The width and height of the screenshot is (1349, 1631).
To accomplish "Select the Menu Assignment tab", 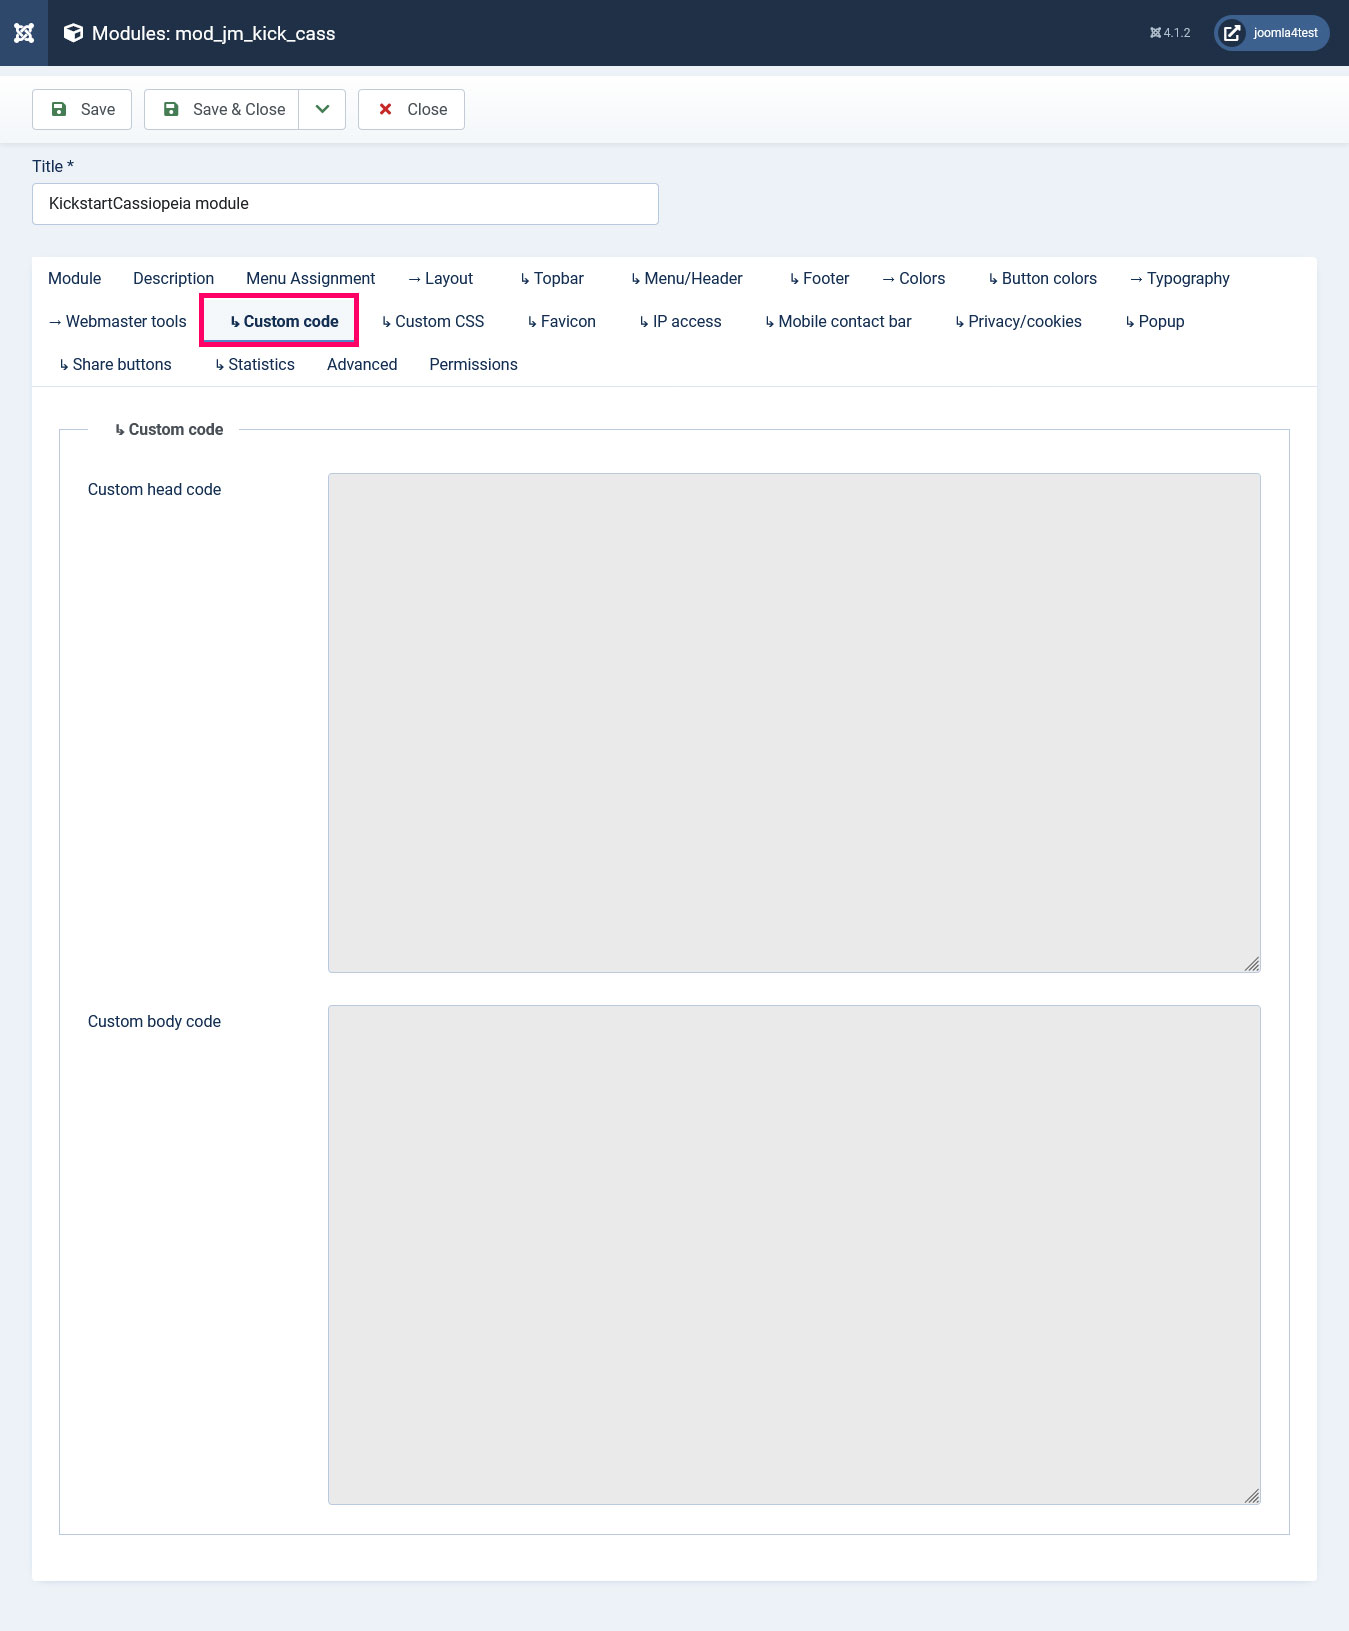I will (x=310, y=278).
